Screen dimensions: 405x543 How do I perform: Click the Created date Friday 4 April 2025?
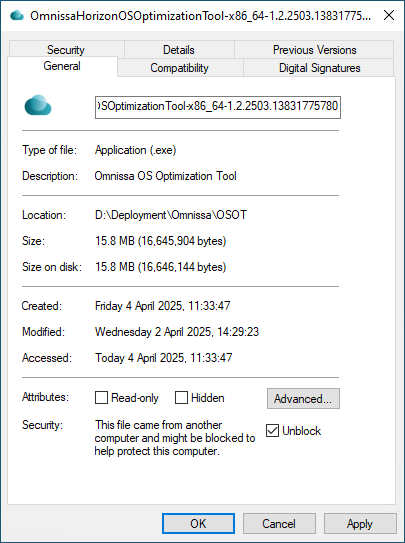coord(163,306)
